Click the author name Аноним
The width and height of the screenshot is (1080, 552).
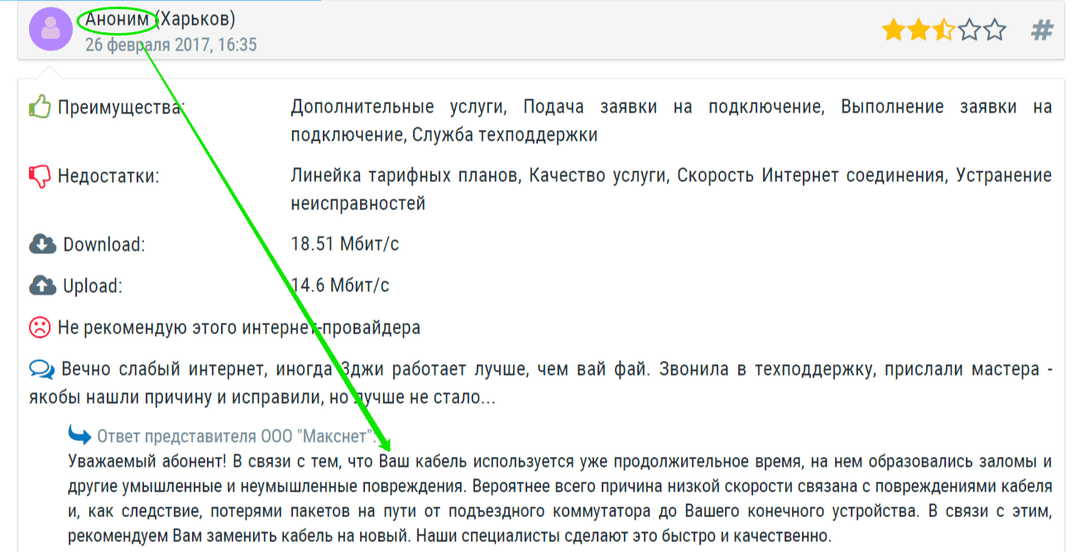[117, 19]
